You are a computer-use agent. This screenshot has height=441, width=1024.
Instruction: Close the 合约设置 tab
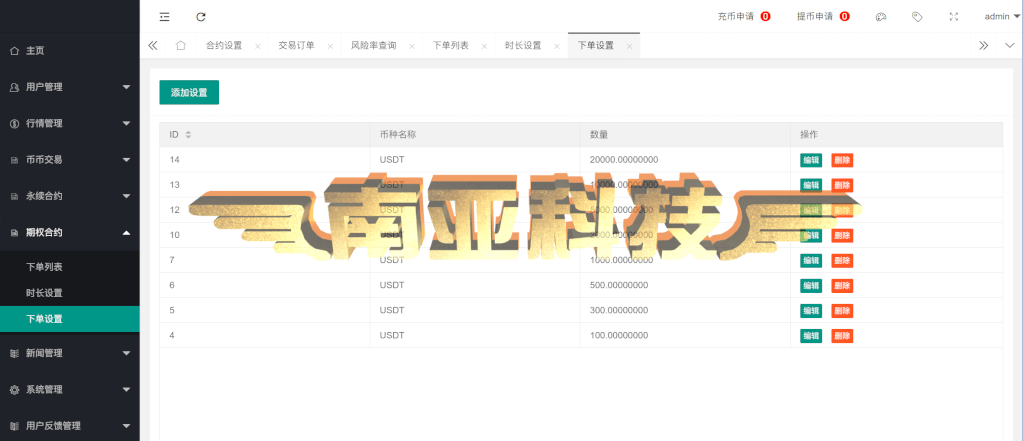257,46
